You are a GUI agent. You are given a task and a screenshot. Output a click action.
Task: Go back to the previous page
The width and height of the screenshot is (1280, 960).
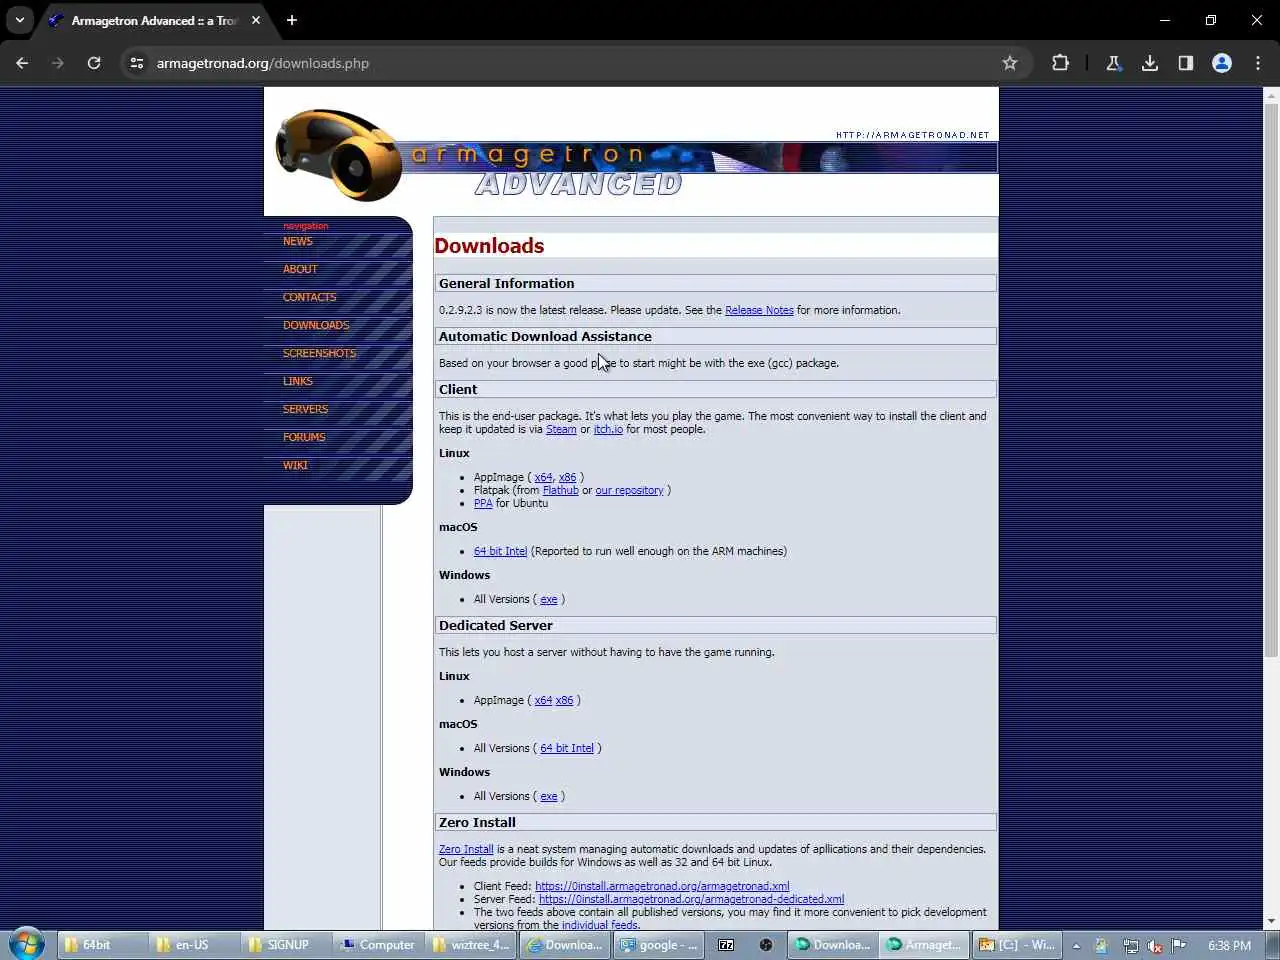(22, 63)
